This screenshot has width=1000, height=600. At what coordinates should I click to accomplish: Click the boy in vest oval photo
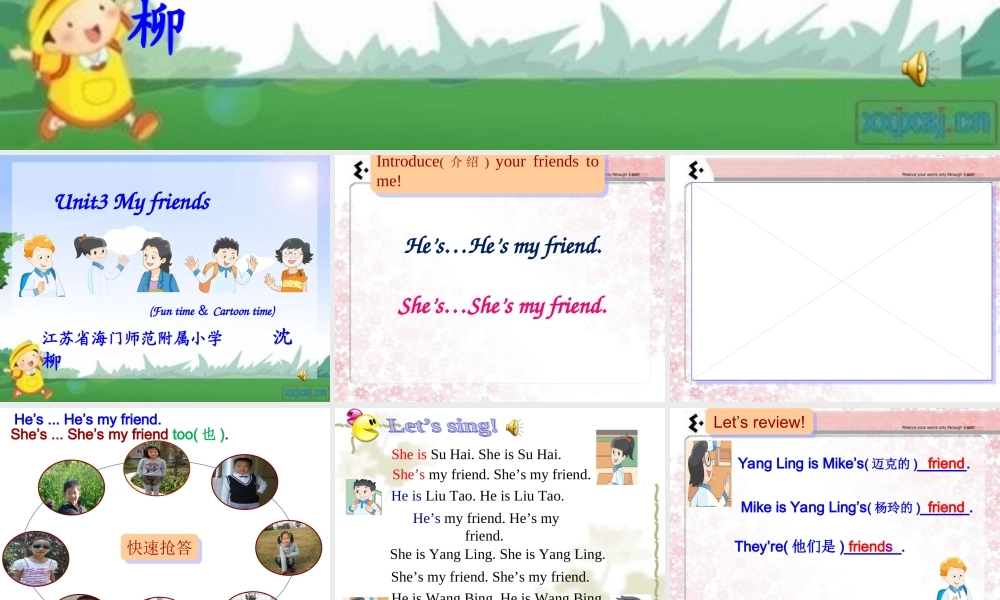[244, 482]
